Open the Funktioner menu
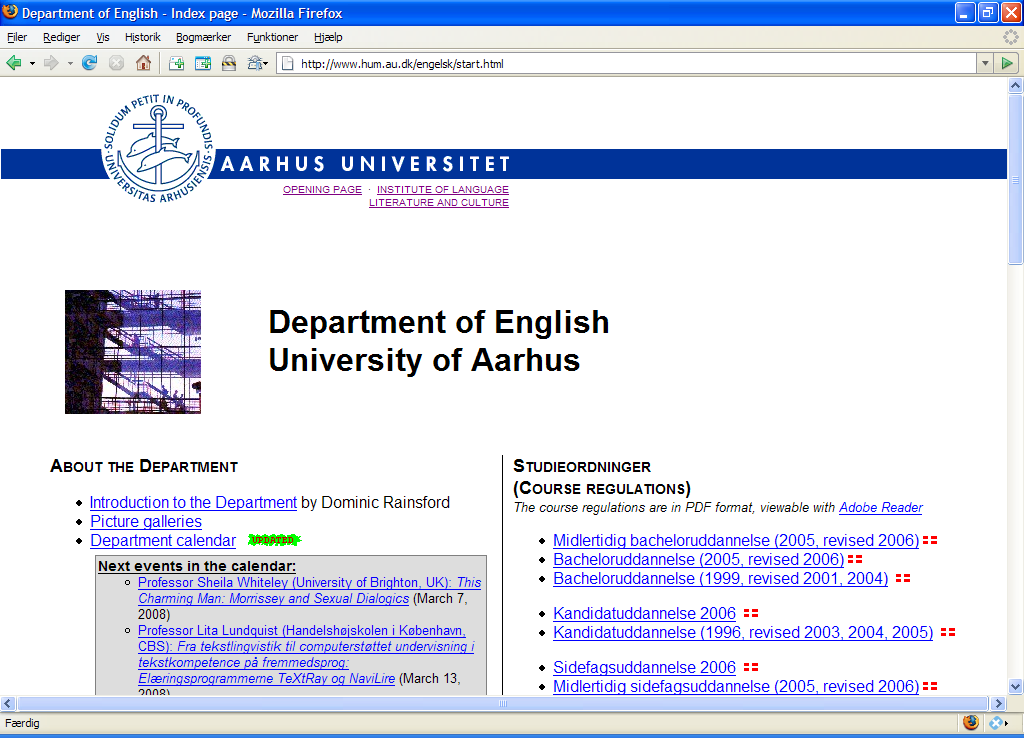The height and width of the screenshot is (738, 1024). point(272,37)
